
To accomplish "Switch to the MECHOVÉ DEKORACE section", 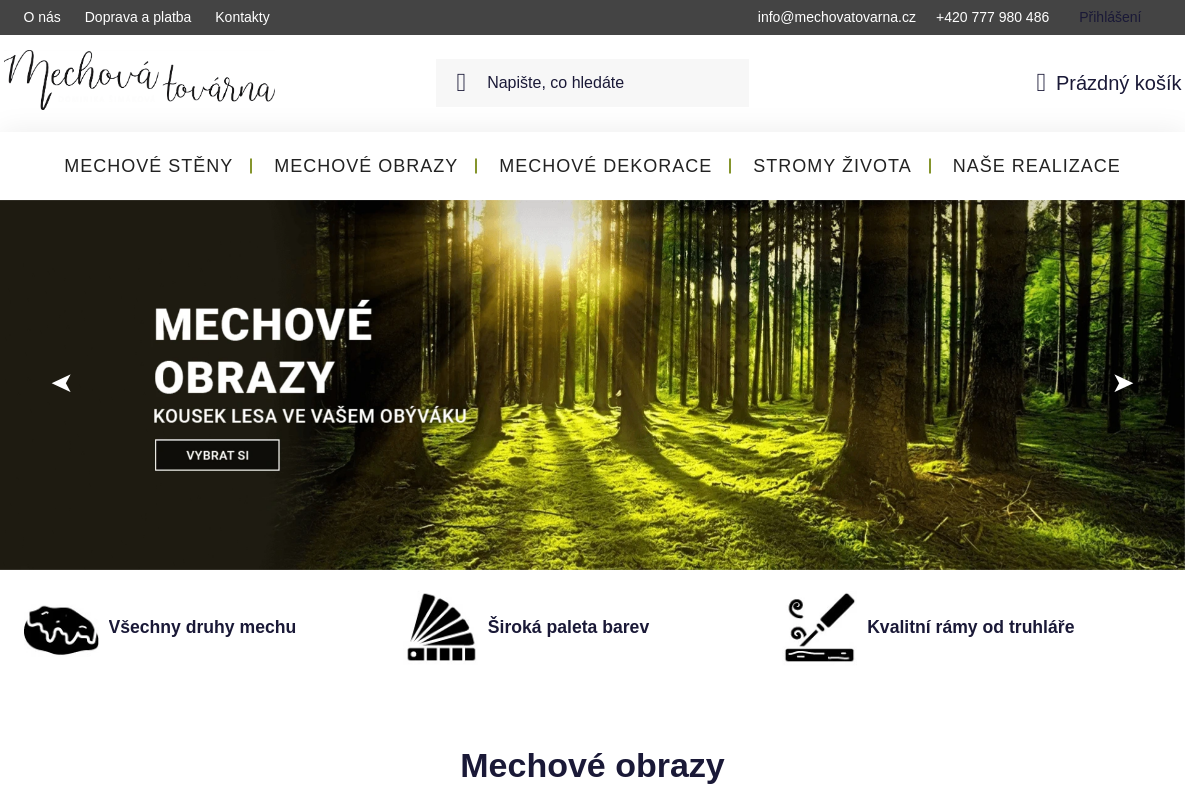I will [x=605, y=166].
